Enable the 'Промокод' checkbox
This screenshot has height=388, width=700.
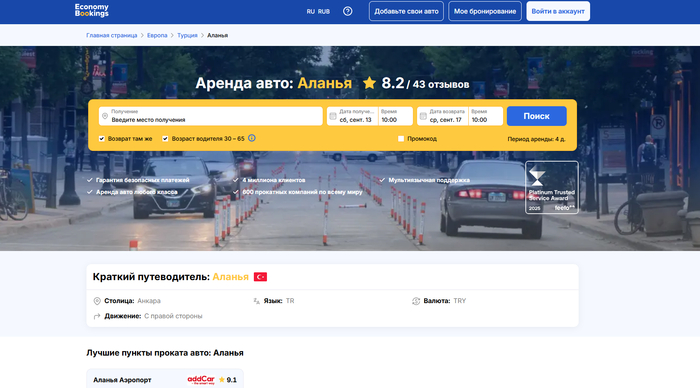click(x=401, y=139)
